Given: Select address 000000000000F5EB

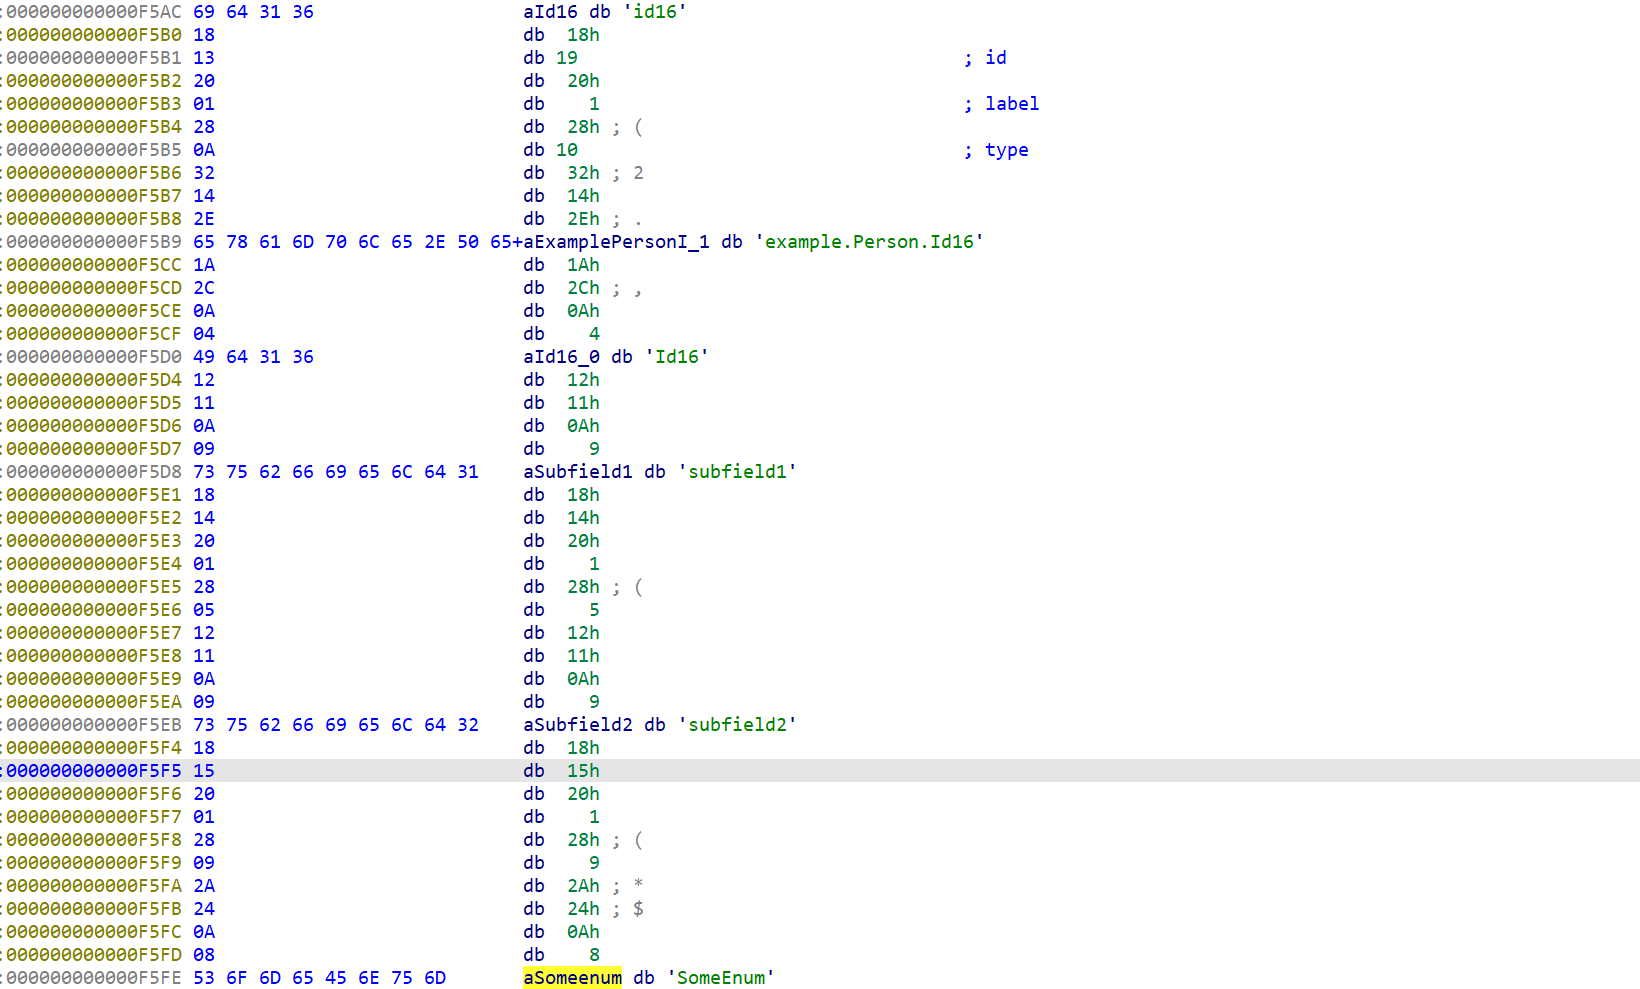Looking at the screenshot, I should point(94,725).
